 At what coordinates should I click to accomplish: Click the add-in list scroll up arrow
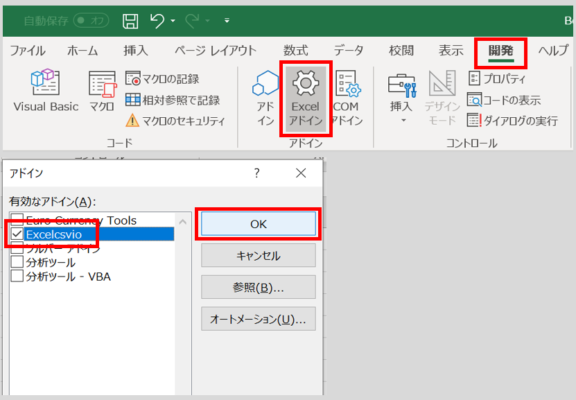coord(183,221)
